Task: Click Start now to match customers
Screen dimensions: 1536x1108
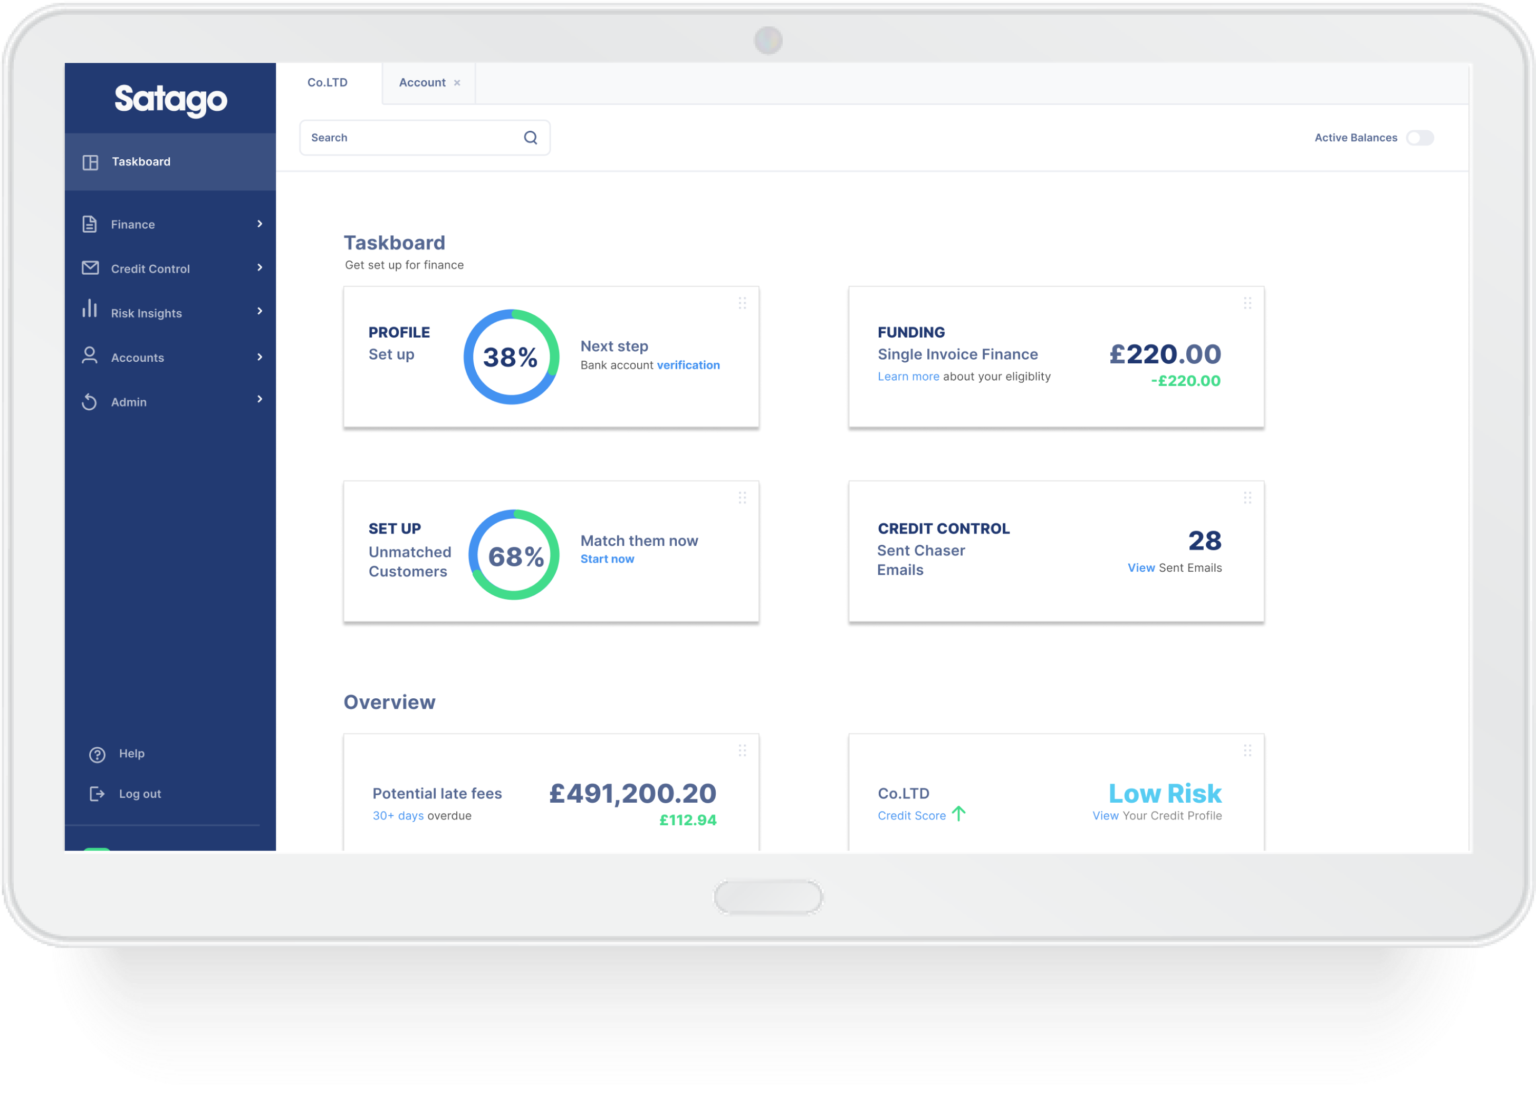Action: coord(607,559)
